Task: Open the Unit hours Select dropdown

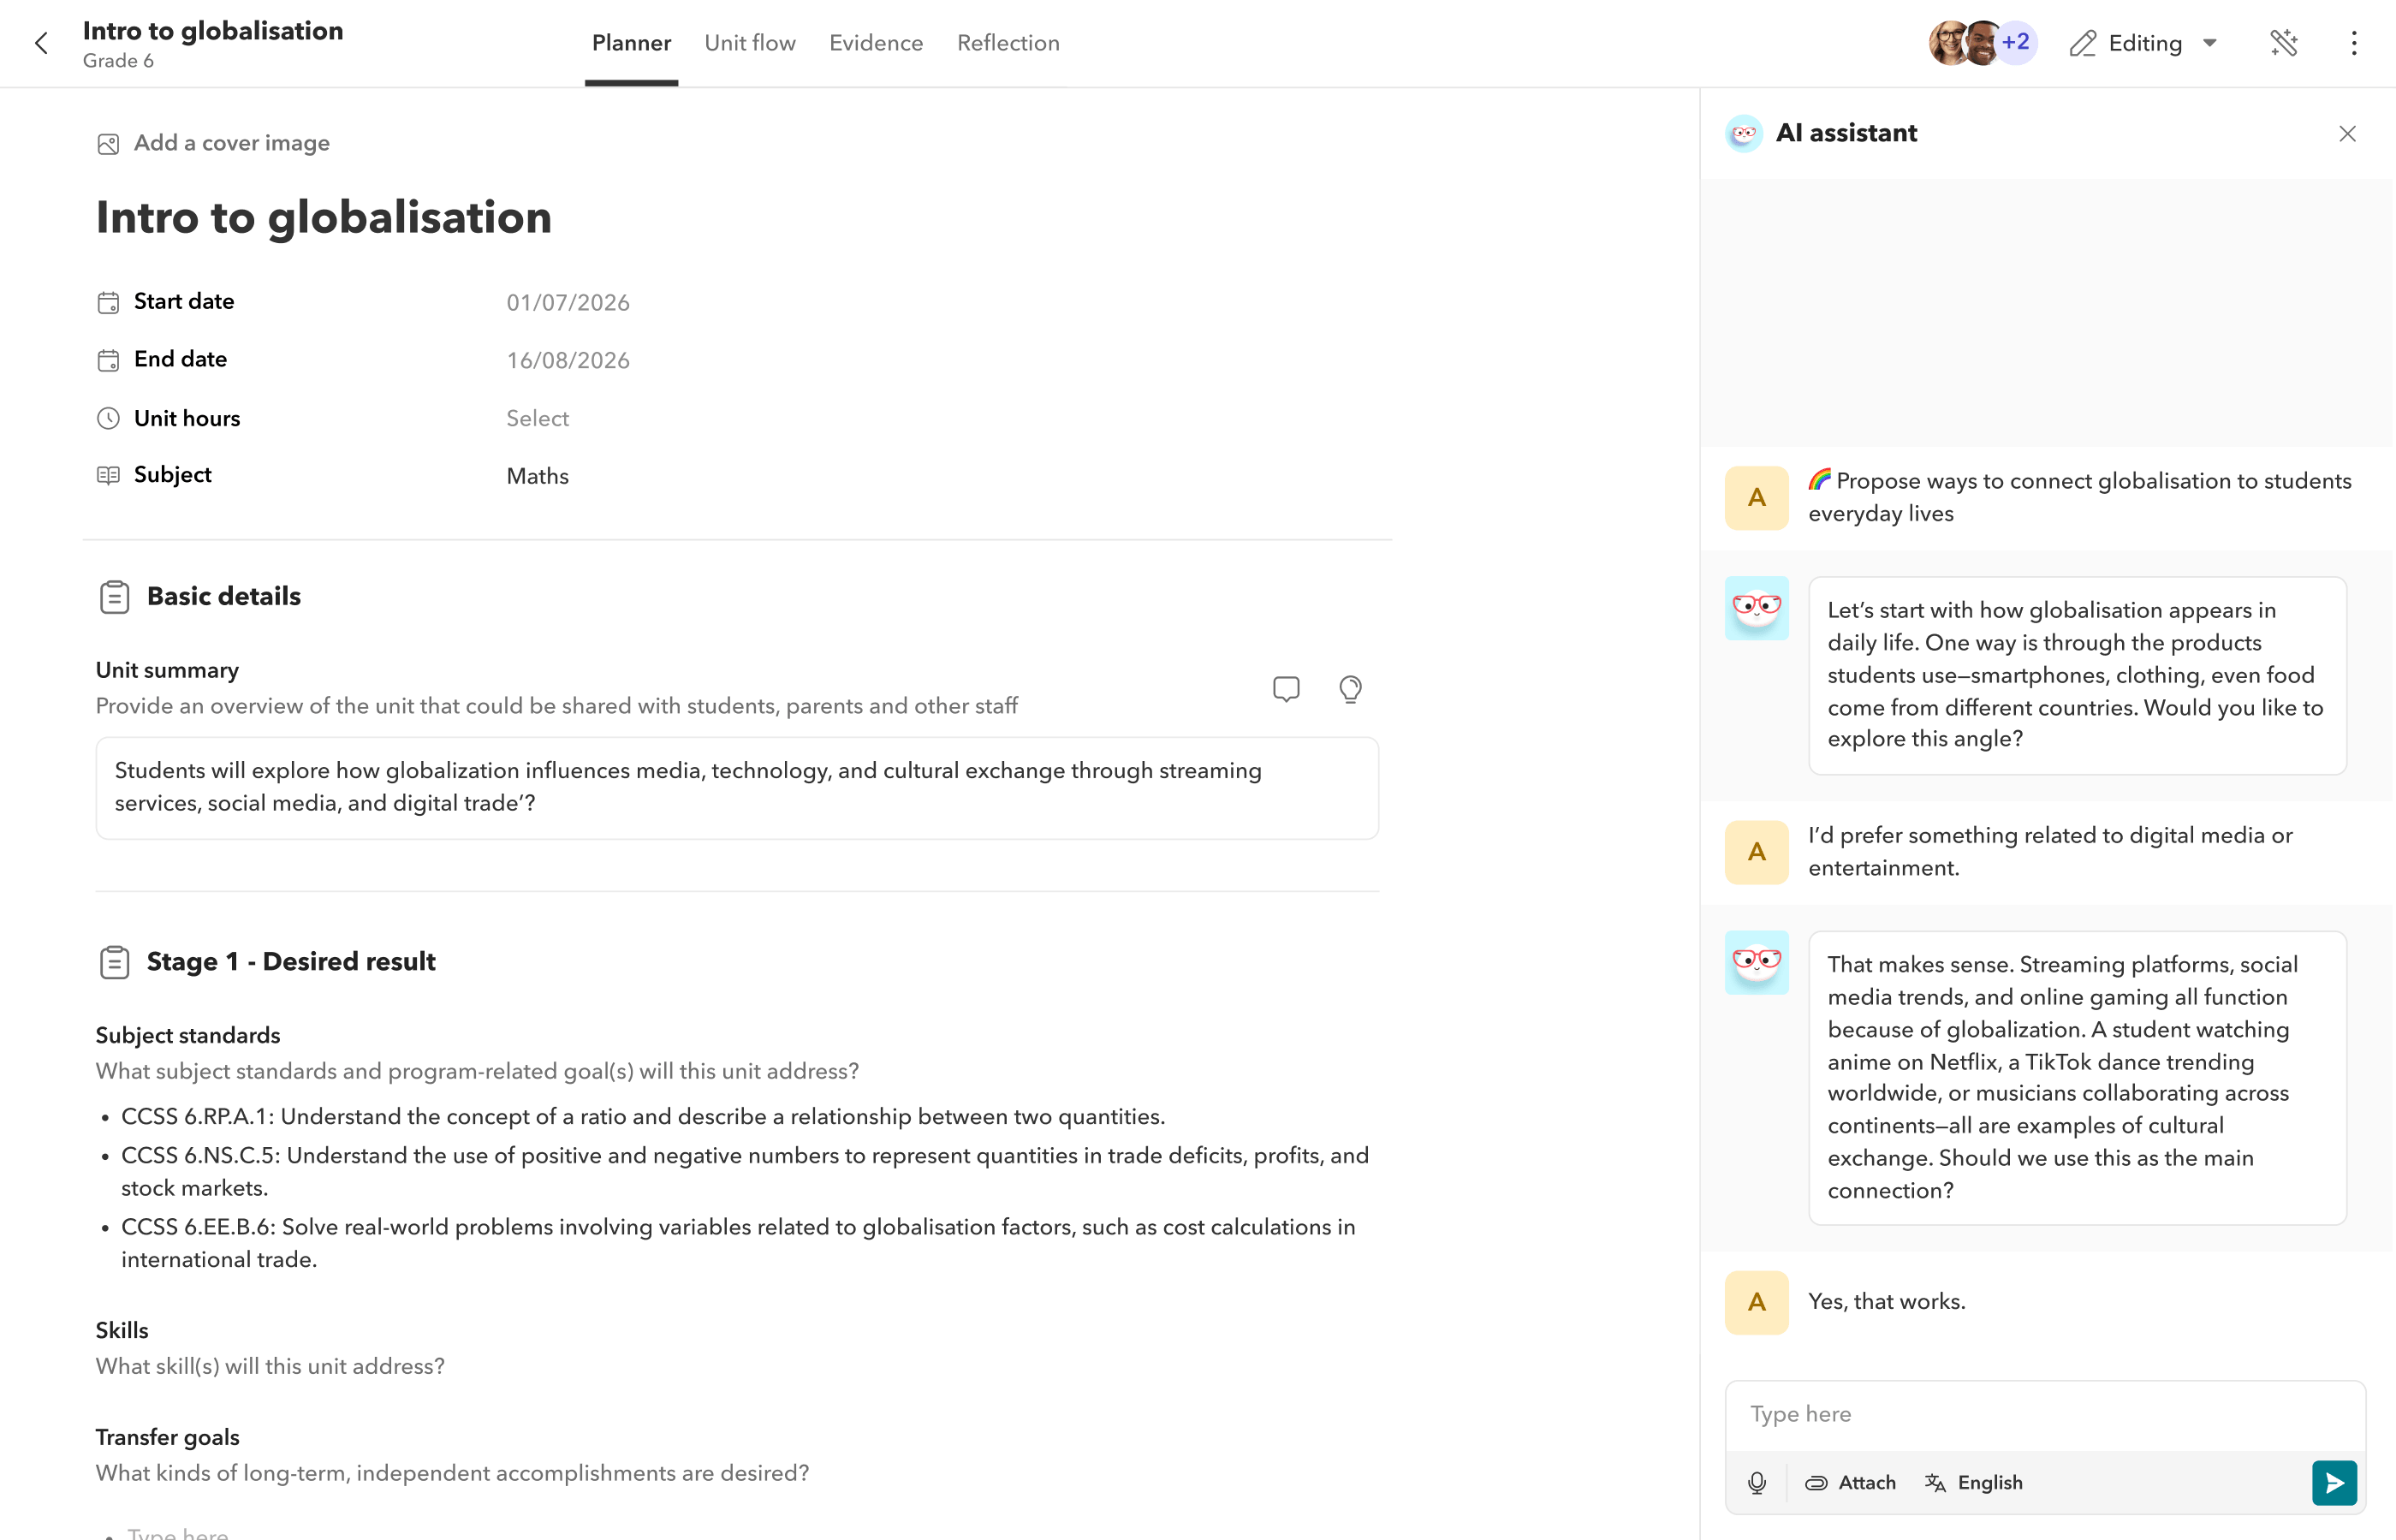Action: pos(537,418)
